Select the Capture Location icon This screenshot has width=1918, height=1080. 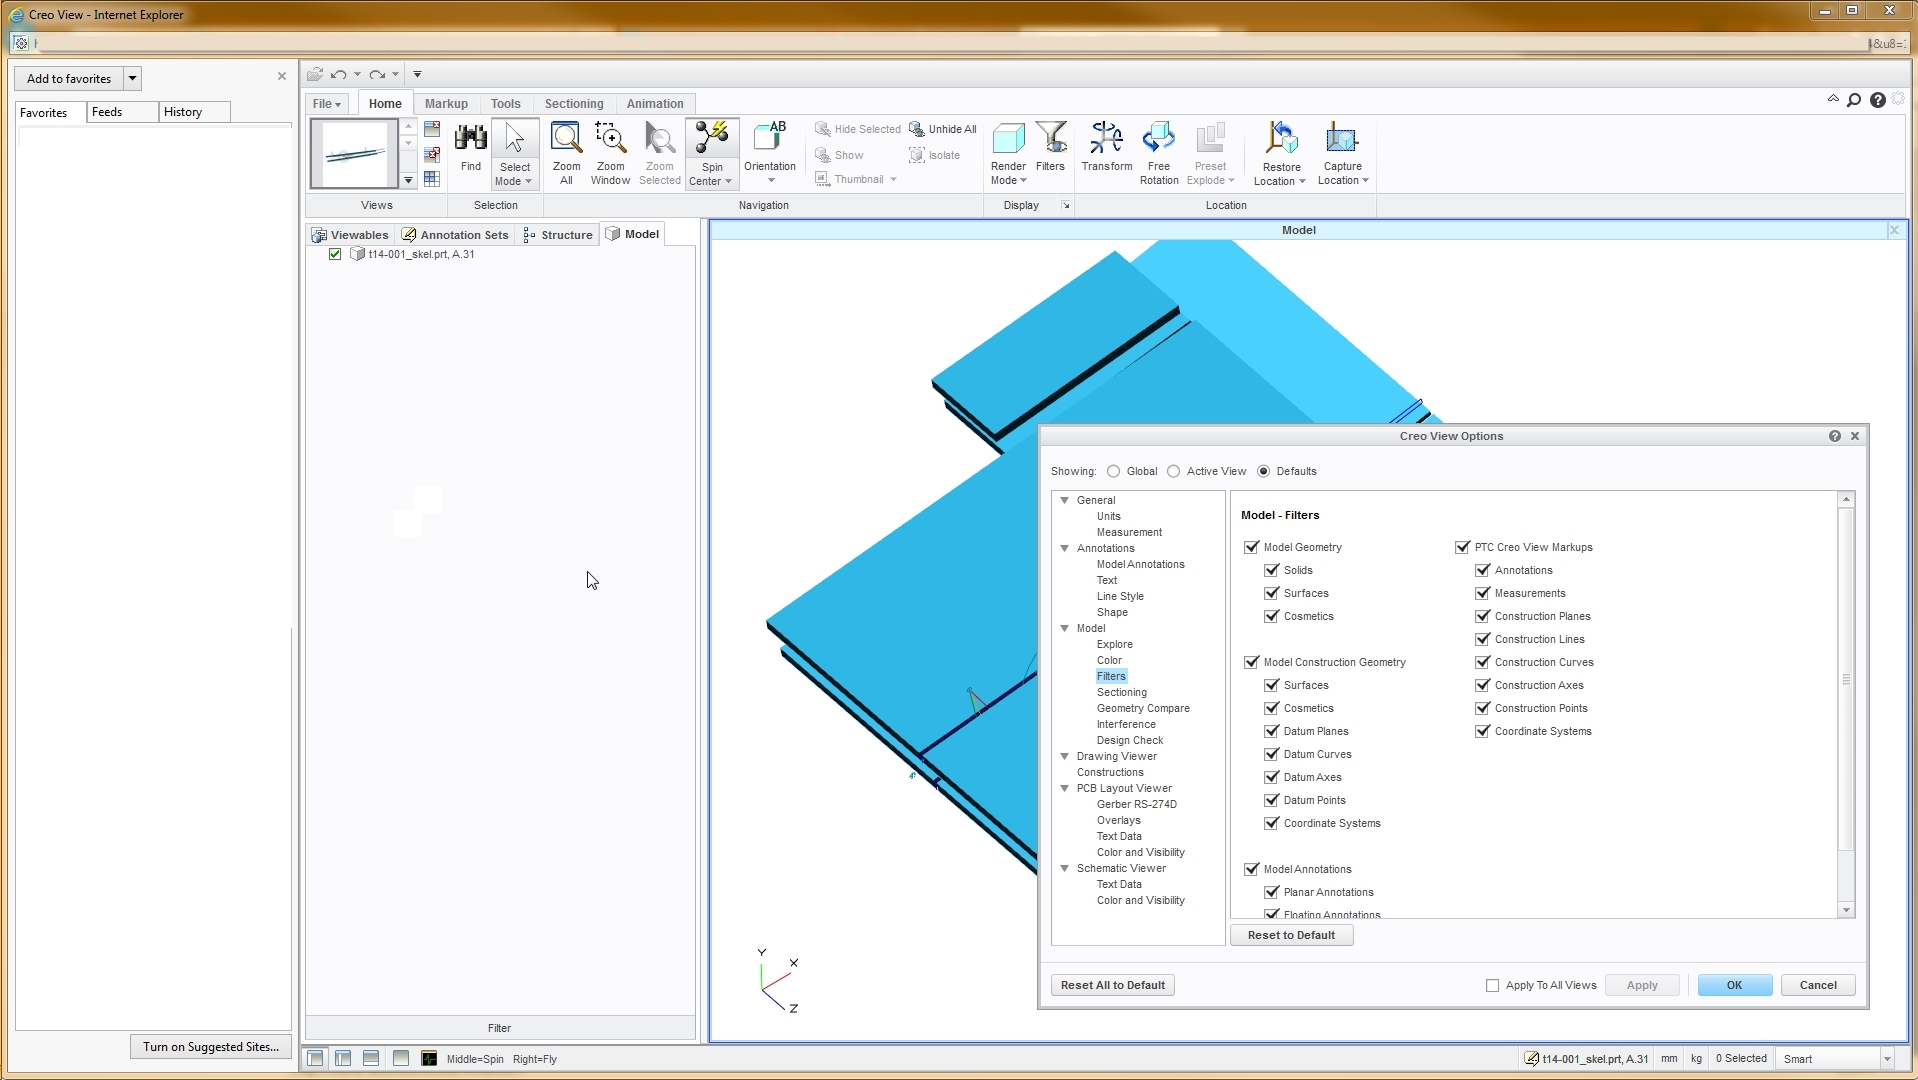click(x=1342, y=150)
